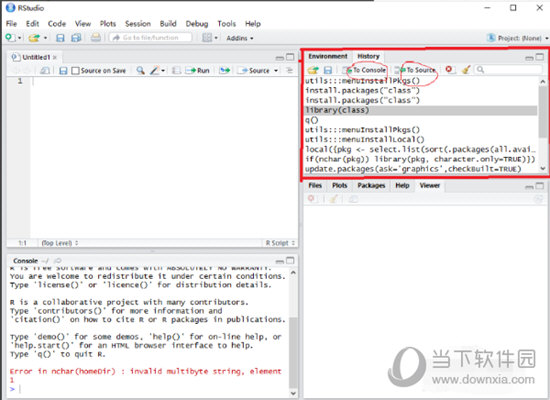Viewport: 550px width, 400px height.
Task: Create a new file from main toolbar
Action: [10, 38]
